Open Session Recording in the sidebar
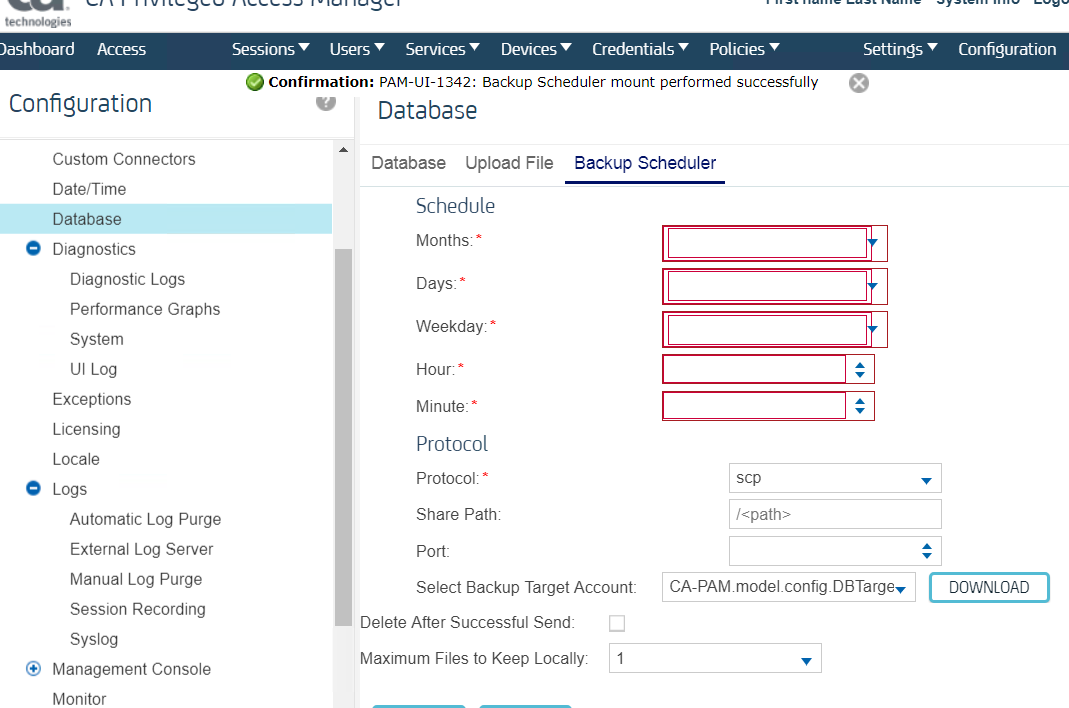 (137, 609)
